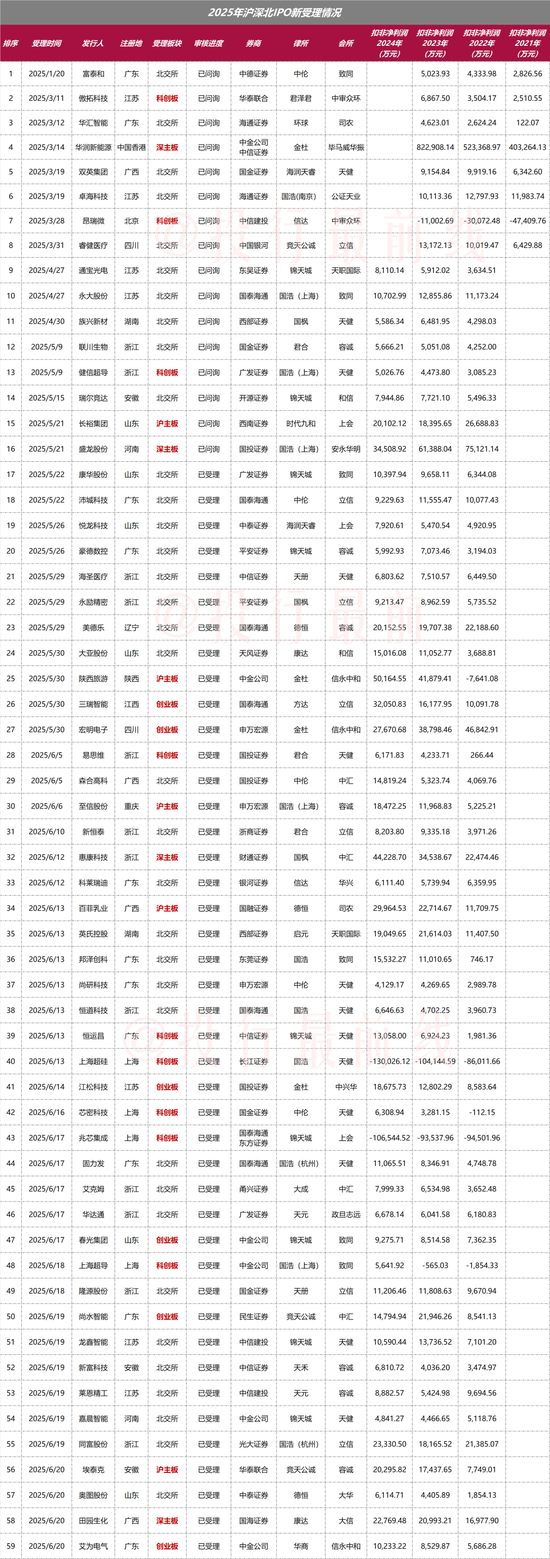Select issuer cell '科莱瑞迪'

coord(93,884)
